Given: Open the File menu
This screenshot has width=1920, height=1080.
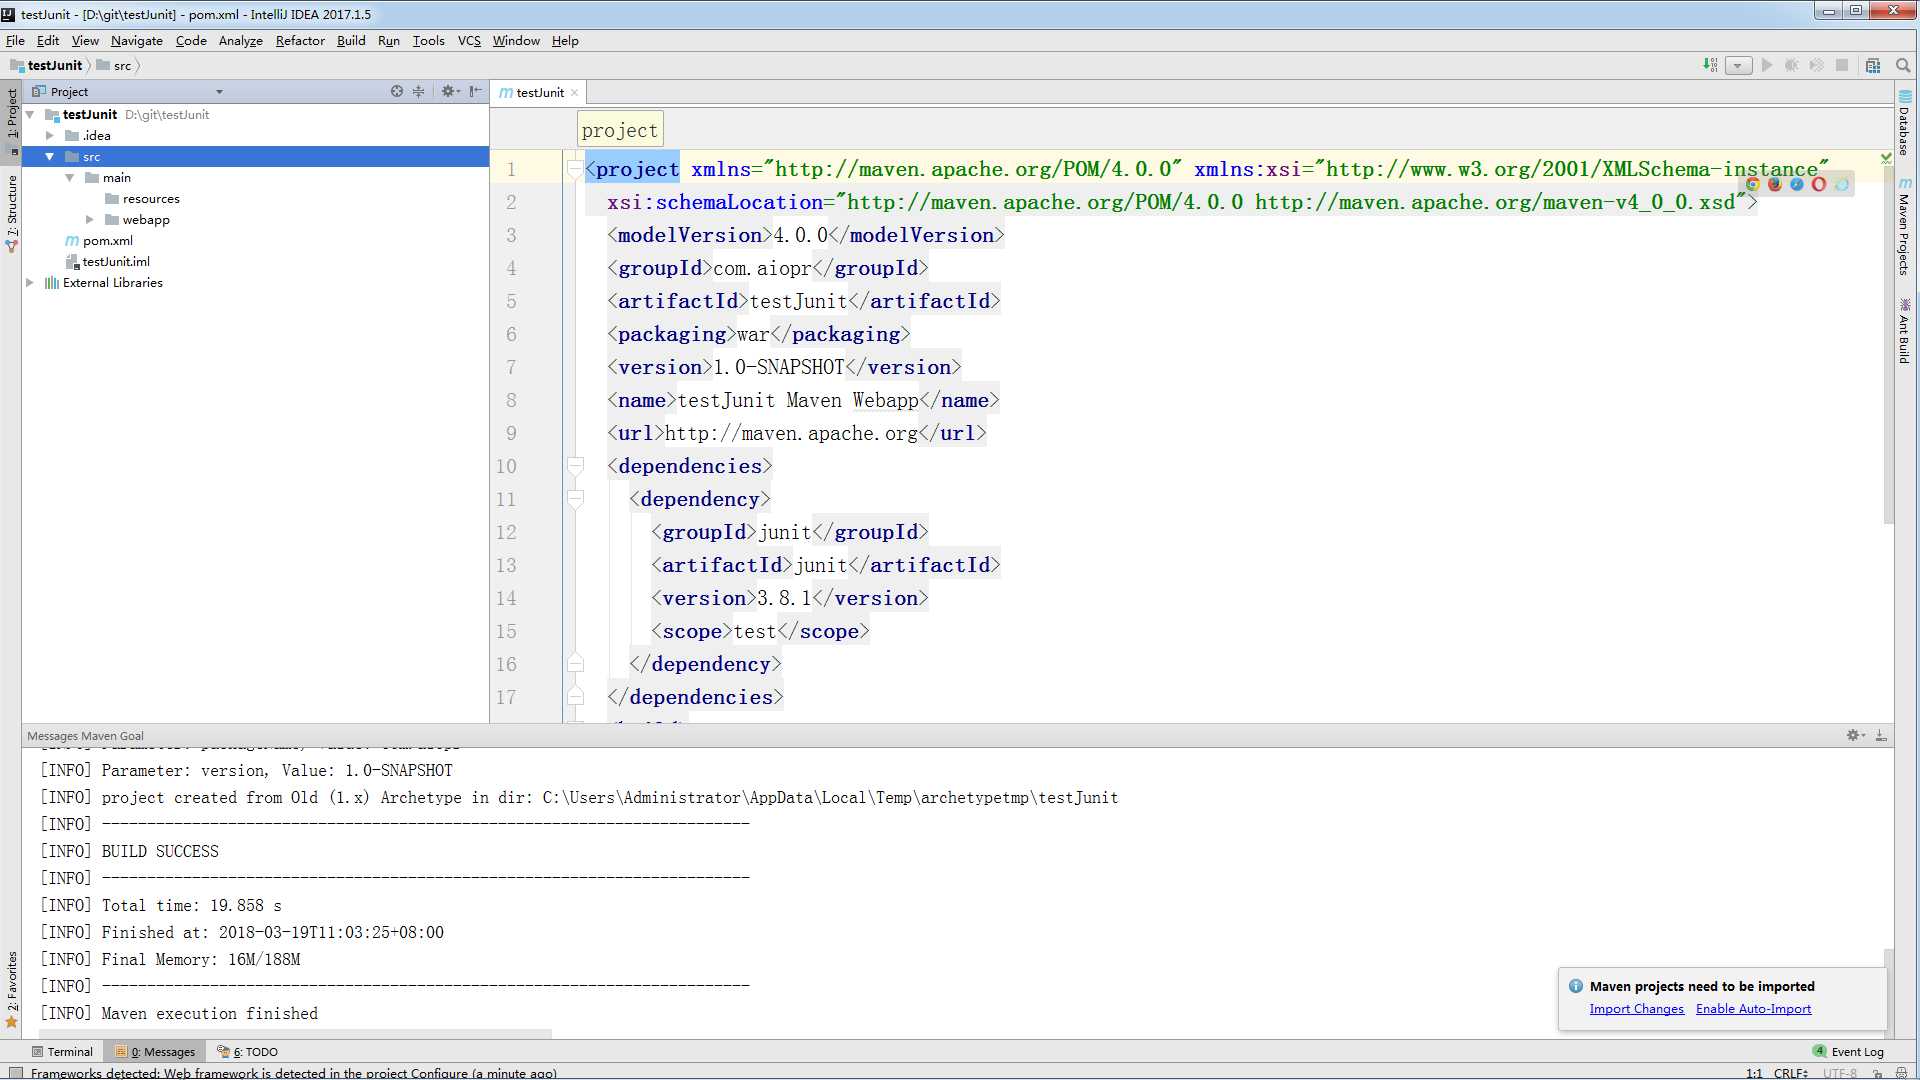Looking at the screenshot, I should (15, 40).
